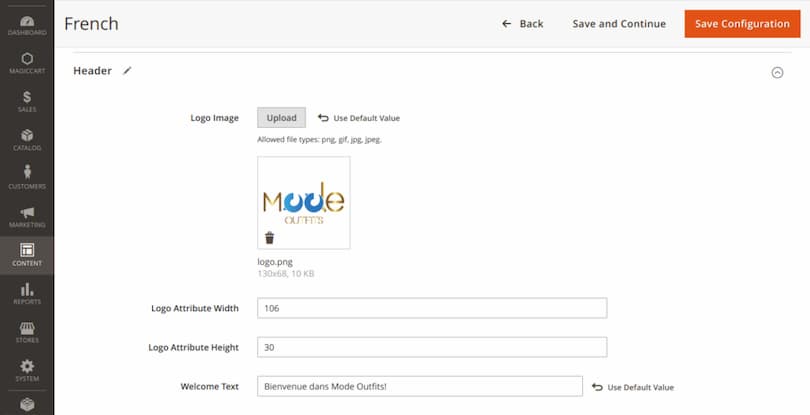The image size is (810, 415).
Task: Click Upload for Logo Image
Action: point(281,118)
